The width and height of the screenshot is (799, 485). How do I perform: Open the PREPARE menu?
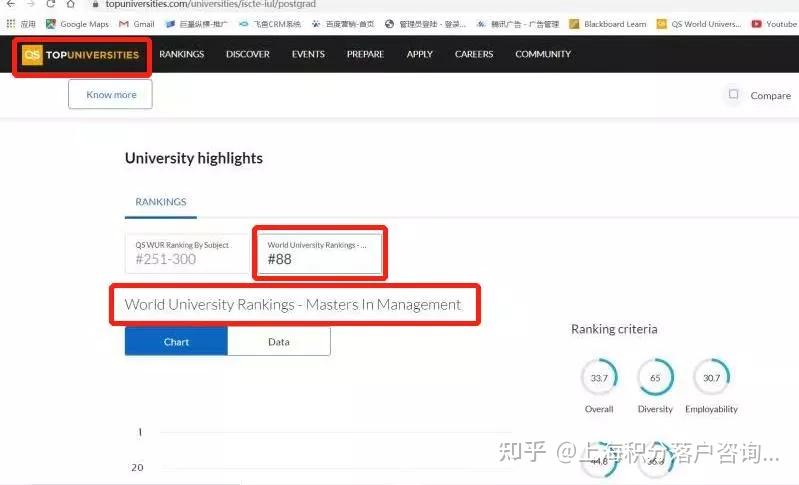tap(365, 54)
